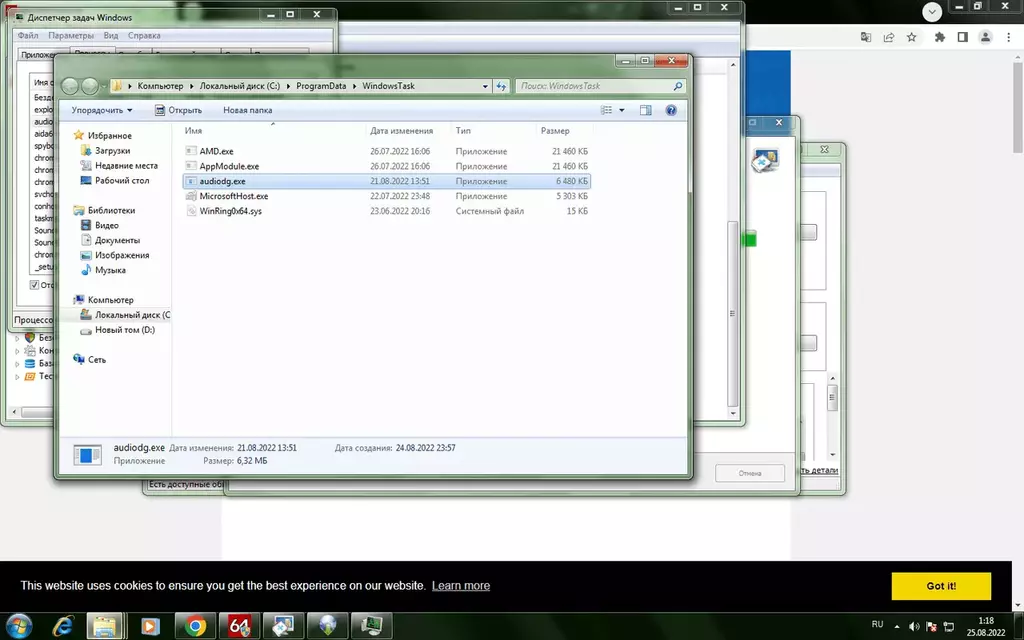Toggle Chrome side panel icon

pos(962,37)
